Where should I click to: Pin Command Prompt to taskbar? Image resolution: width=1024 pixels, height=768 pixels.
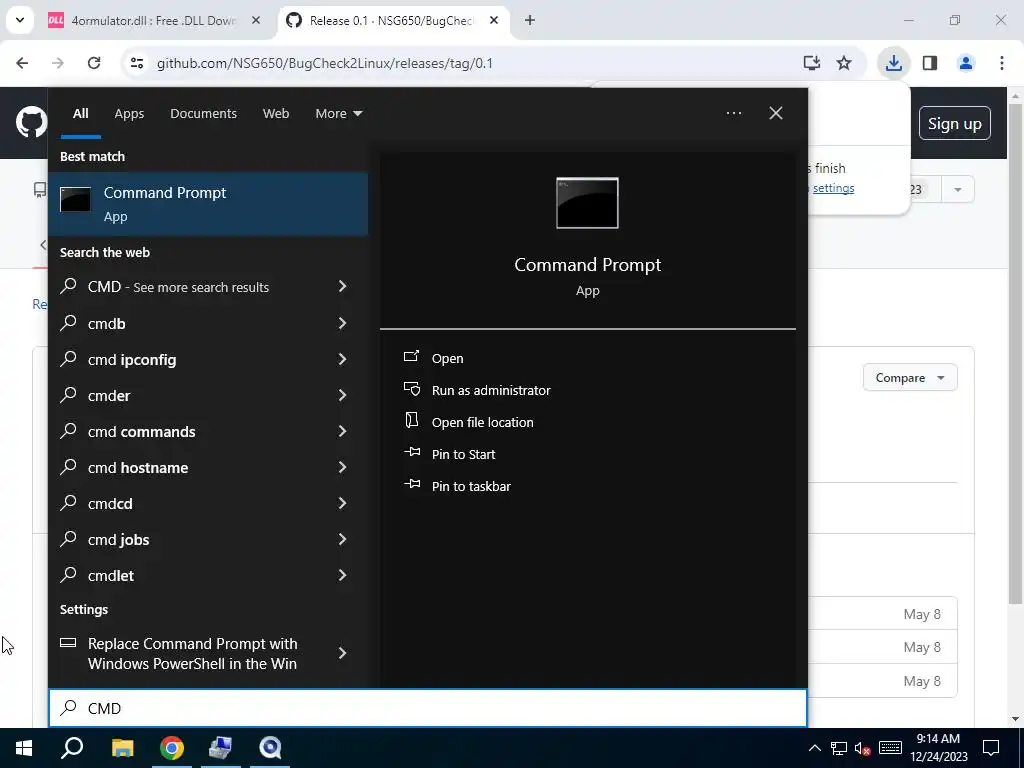coord(471,486)
